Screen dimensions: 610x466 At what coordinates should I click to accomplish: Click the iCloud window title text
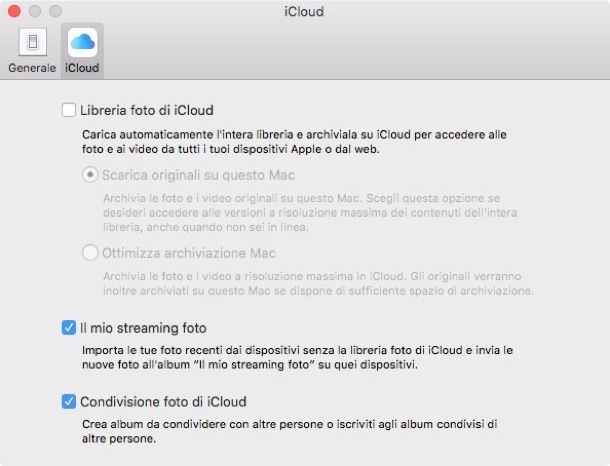coord(304,12)
